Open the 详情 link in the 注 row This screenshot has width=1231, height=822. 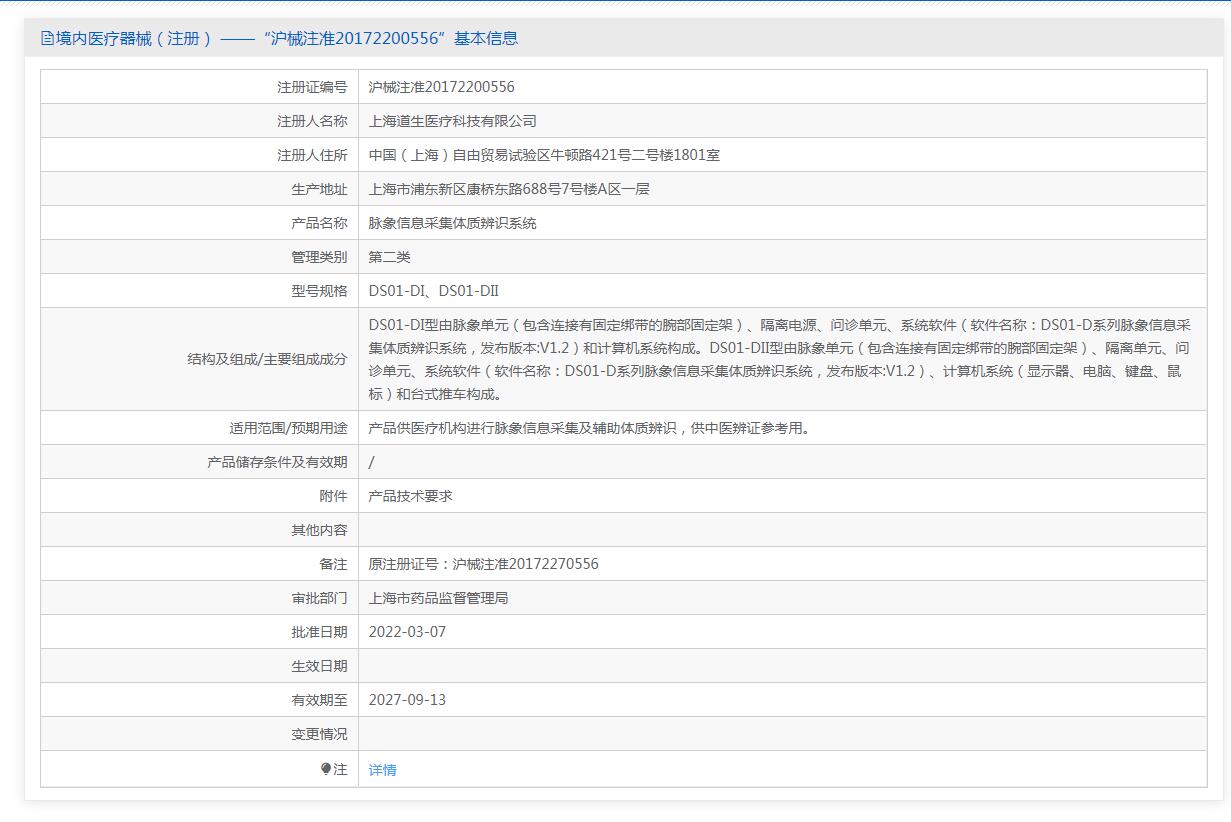point(382,770)
